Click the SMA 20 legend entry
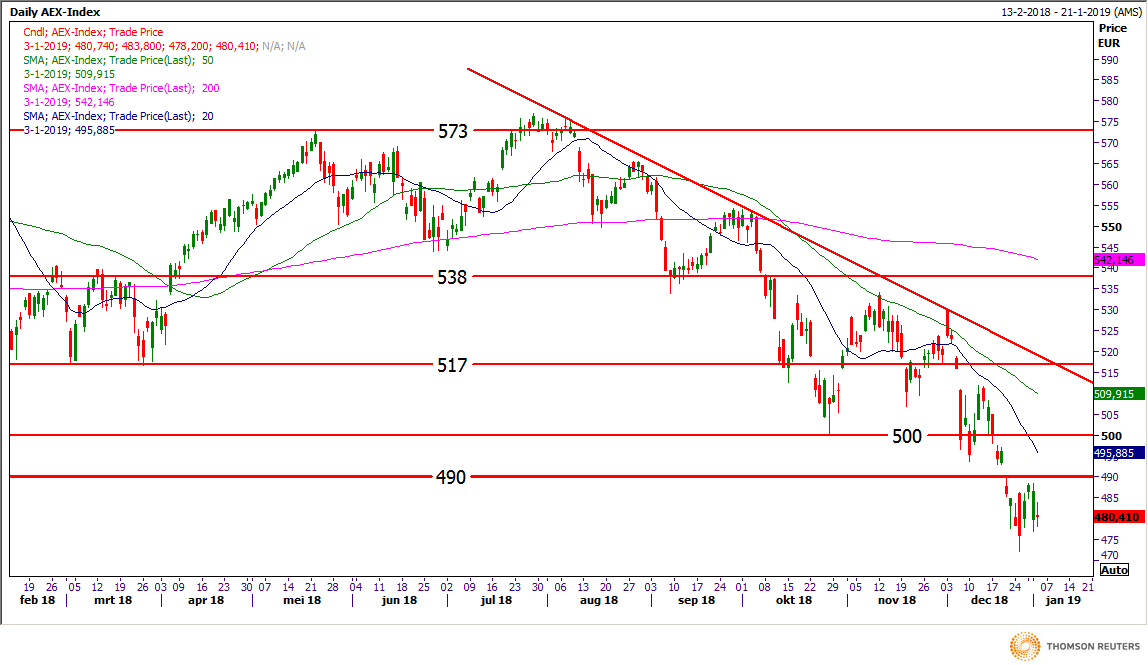Screen dimensions: 1148x665 pos(117,116)
